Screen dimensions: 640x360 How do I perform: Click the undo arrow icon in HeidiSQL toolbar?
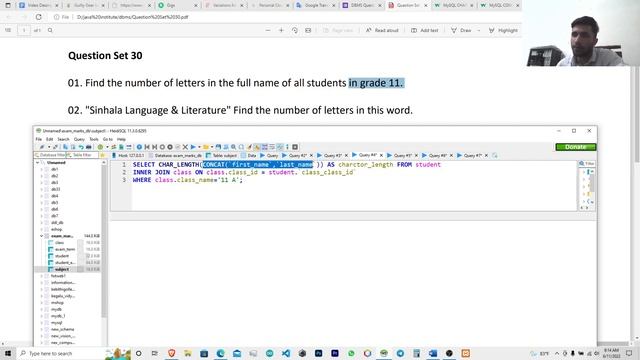81,147
